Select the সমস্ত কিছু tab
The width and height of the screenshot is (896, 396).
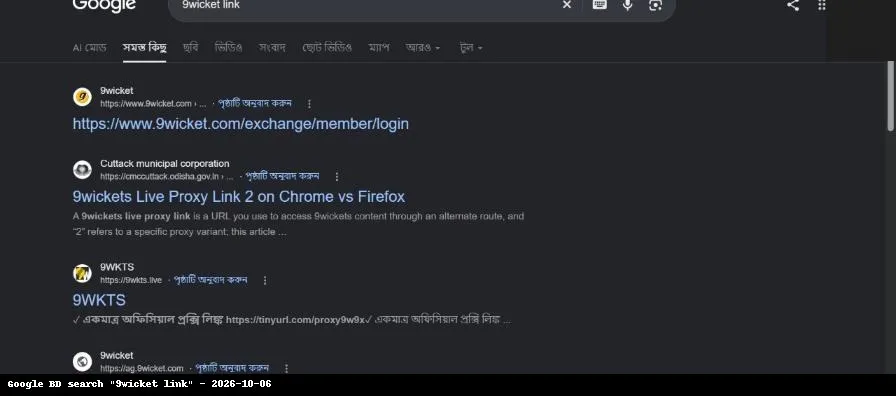[145, 47]
